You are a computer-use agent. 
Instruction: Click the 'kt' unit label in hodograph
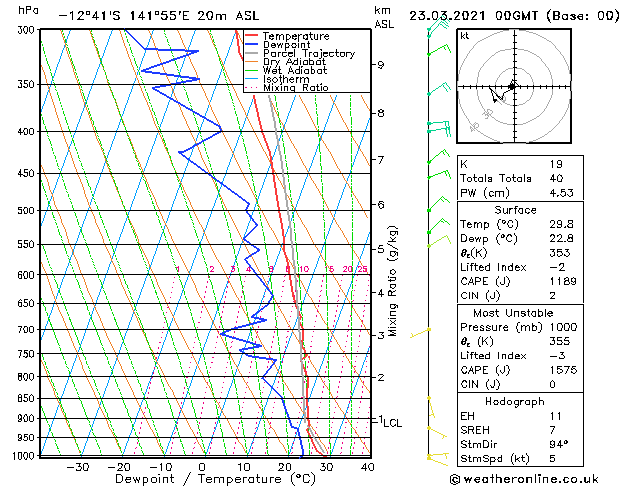click(465, 36)
